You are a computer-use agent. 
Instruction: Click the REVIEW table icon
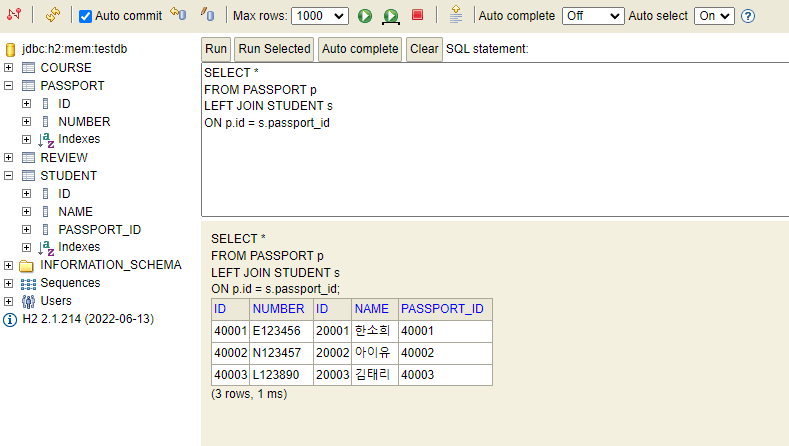(28, 158)
